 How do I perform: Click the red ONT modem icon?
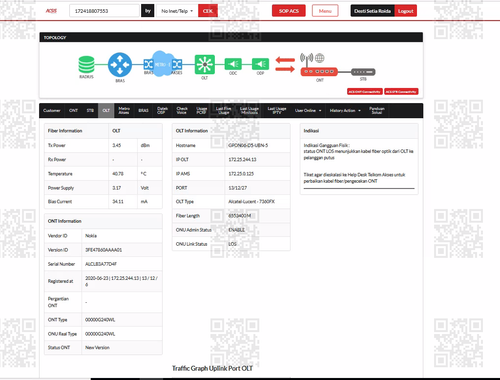pos(319,72)
